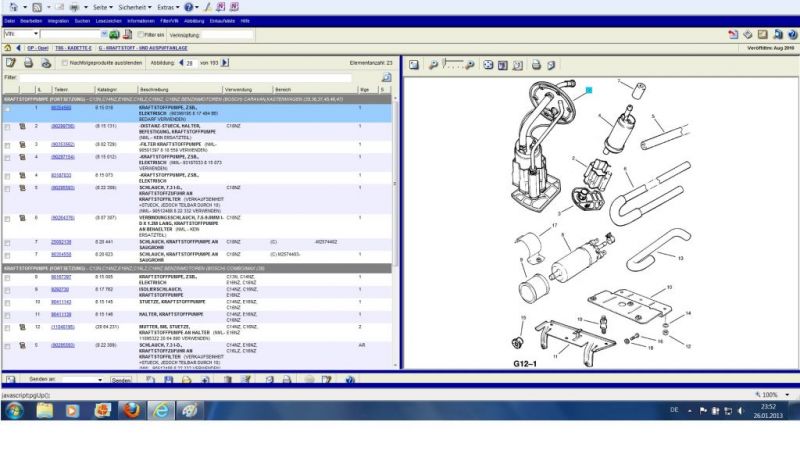
Task: Open the 'Suchen' menu
Action: point(81,20)
